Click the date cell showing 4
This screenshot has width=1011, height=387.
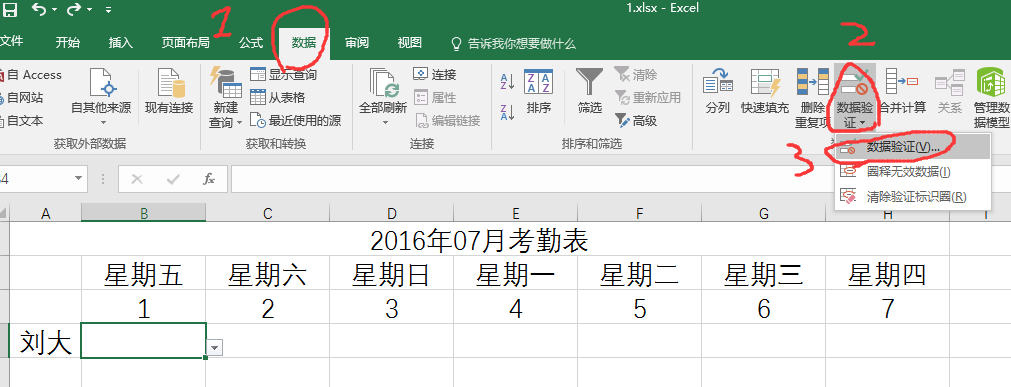pyautogui.click(x=515, y=308)
